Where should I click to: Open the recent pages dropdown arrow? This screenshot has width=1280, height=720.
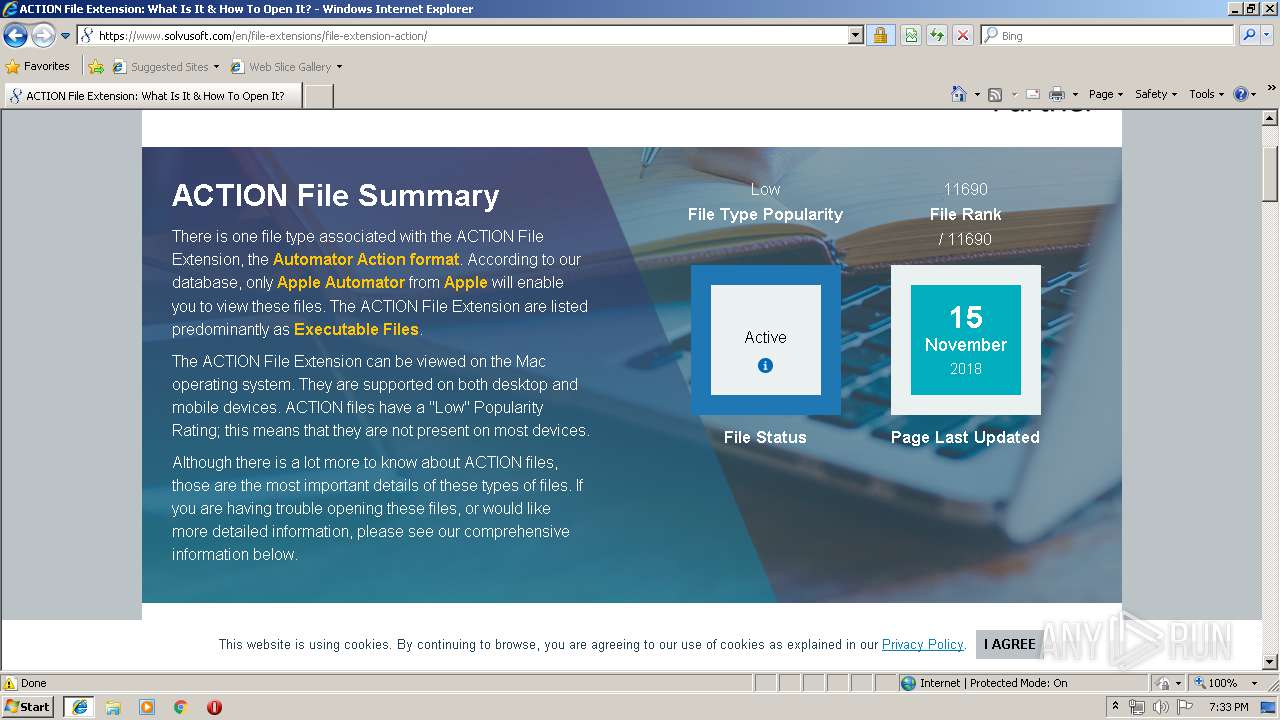click(66, 36)
